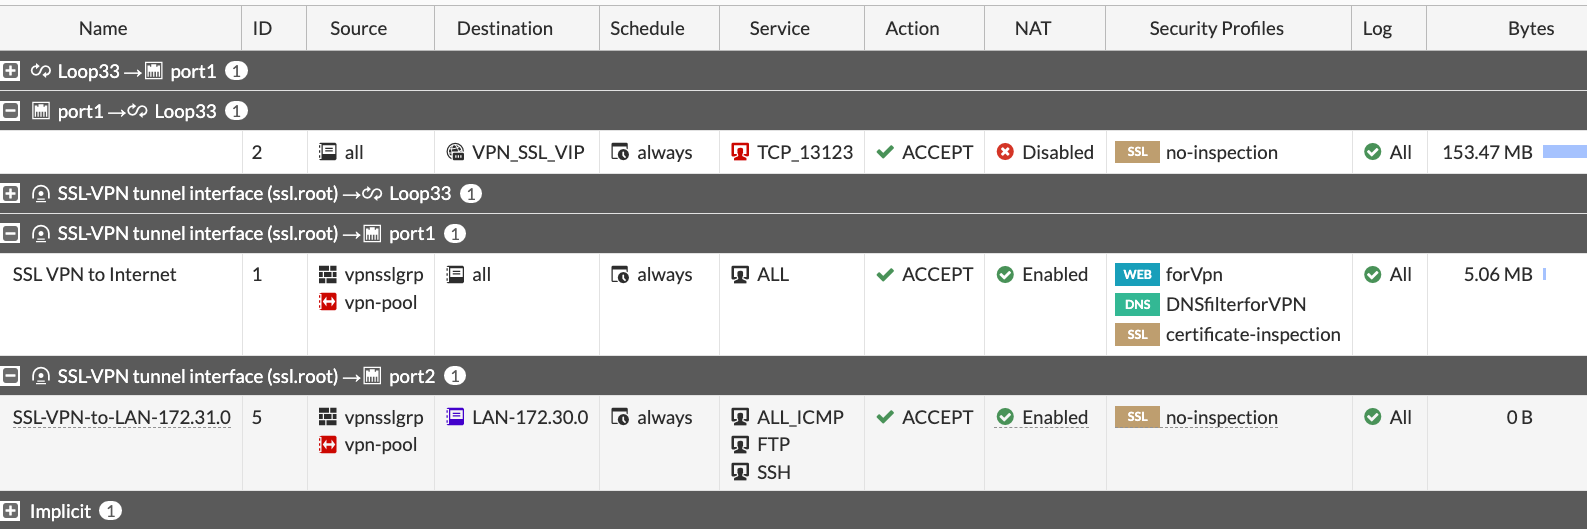Click the Destination column header

pos(504,28)
